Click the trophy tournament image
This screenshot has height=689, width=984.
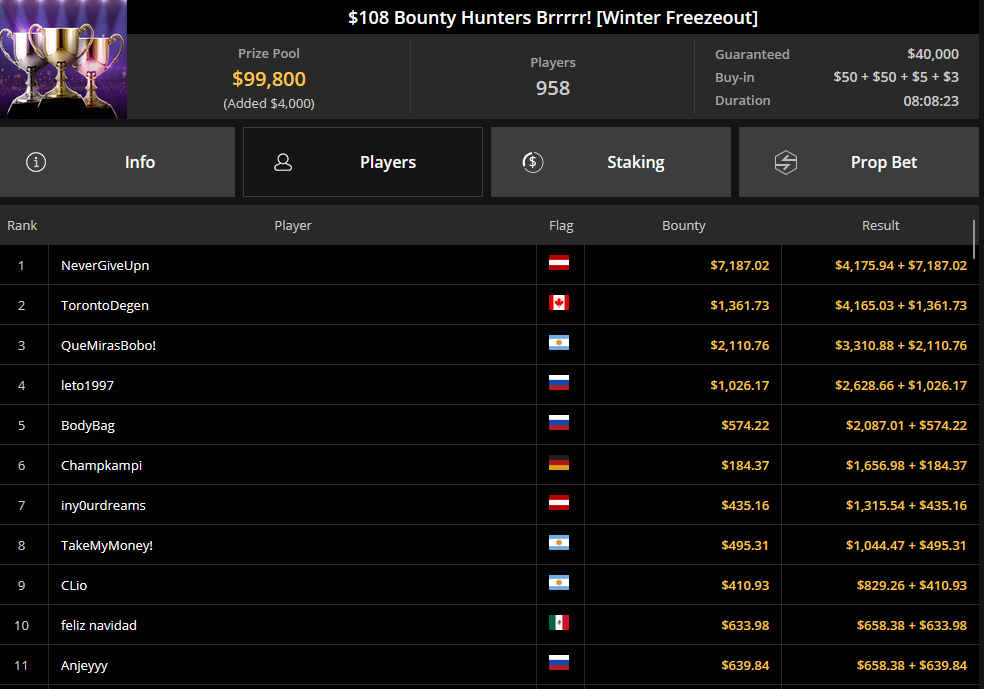coord(63,60)
